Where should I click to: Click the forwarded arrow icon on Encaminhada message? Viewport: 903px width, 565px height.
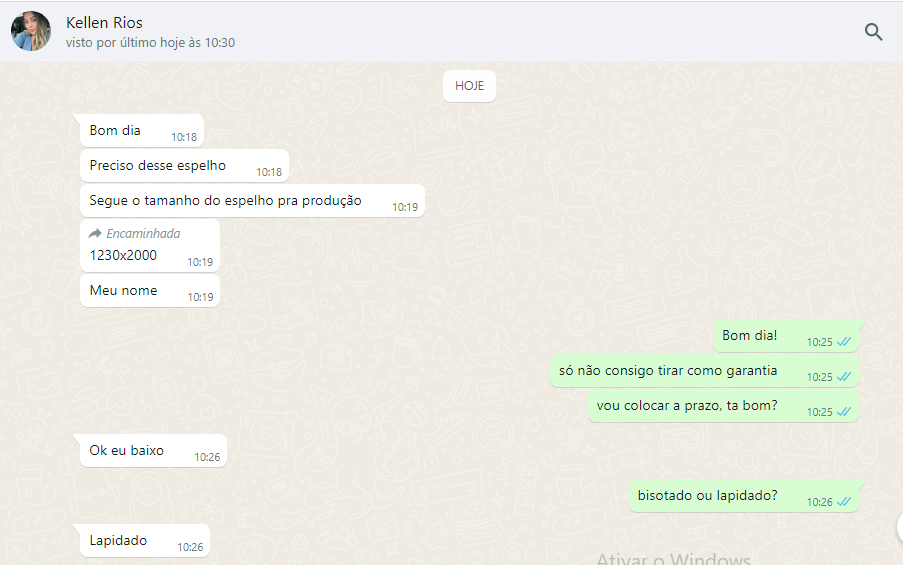(95, 233)
